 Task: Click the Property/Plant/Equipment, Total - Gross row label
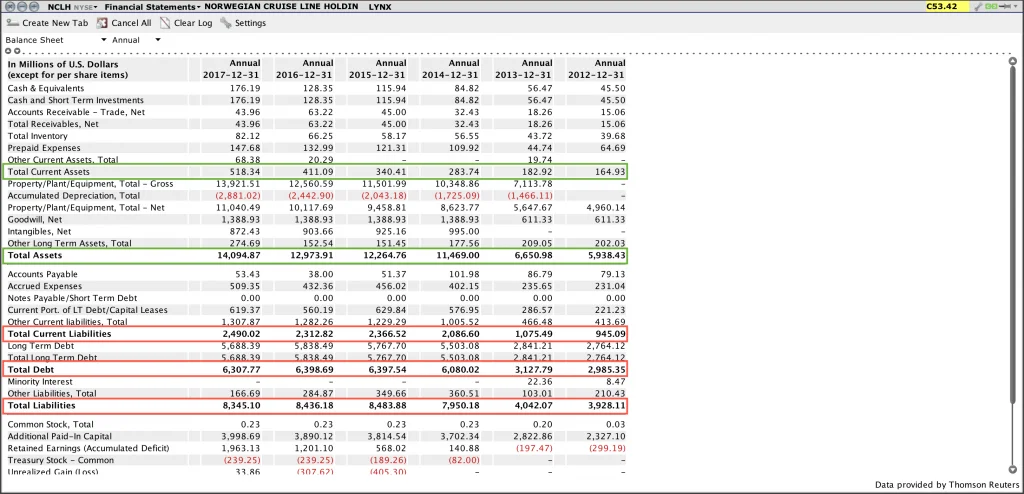click(x=90, y=184)
